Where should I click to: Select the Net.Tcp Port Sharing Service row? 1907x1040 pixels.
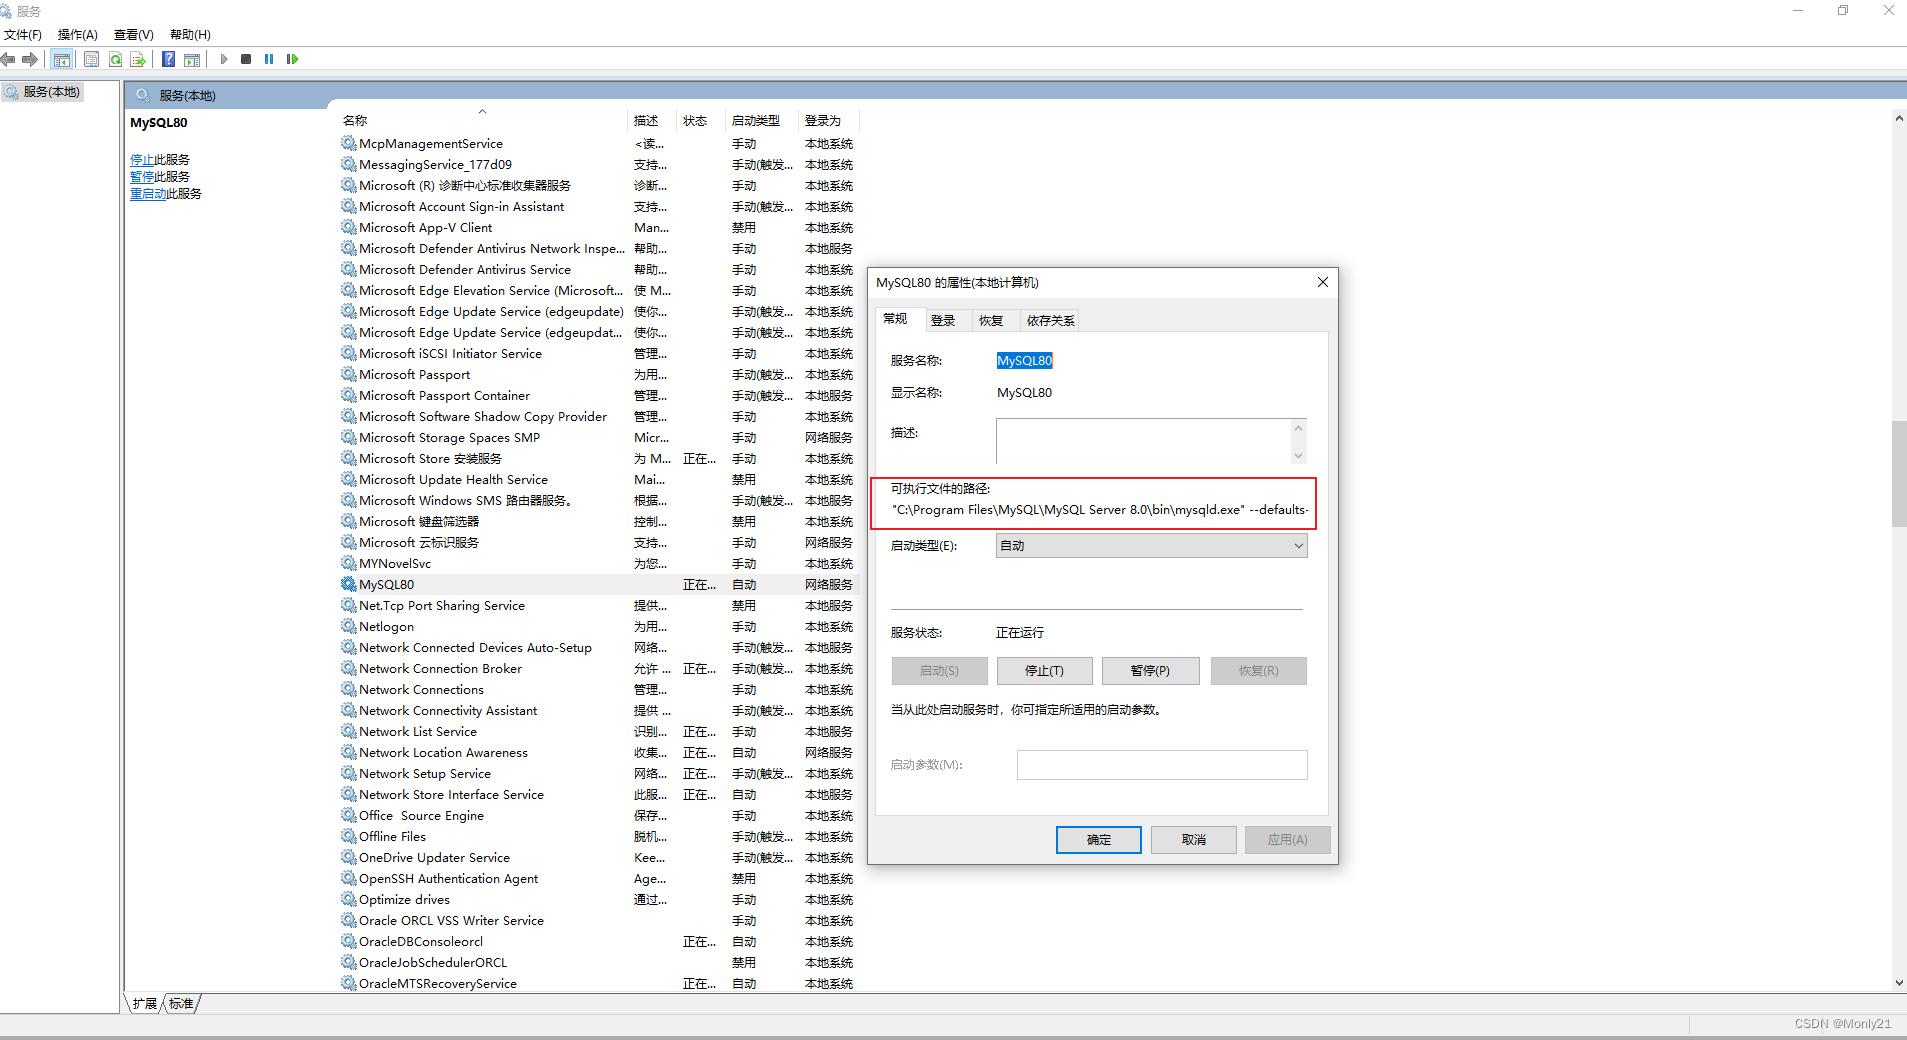(598, 605)
